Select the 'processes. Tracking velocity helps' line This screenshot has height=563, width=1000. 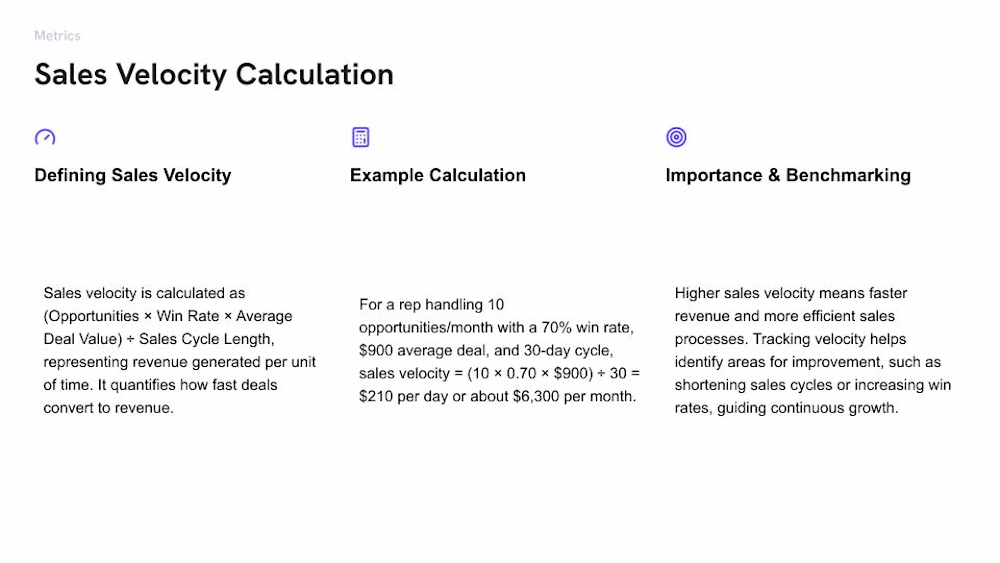[x=790, y=339]
